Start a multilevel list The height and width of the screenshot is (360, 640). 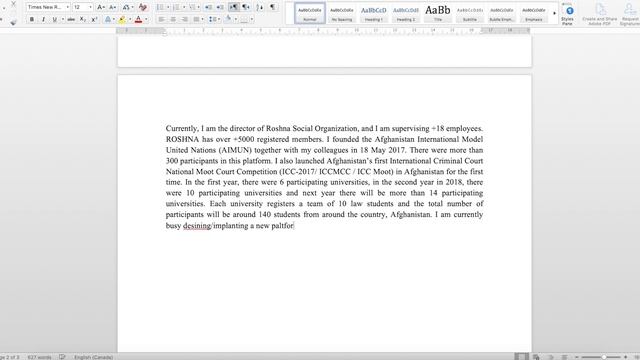pos(192,7)
